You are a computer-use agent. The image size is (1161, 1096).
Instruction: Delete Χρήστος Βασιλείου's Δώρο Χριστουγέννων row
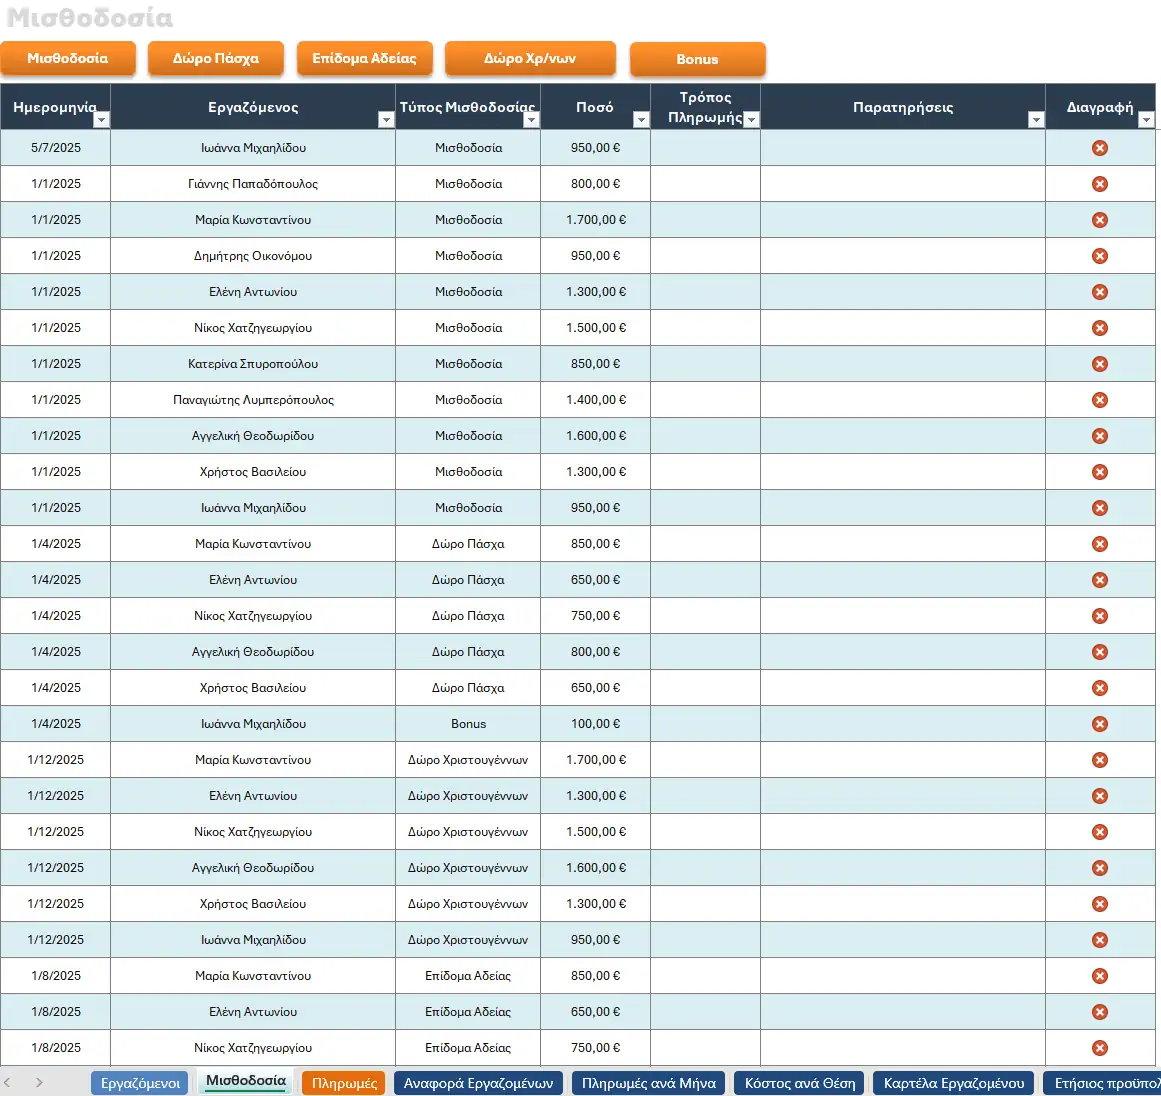pyautogui.click(x=1100, y=904)
